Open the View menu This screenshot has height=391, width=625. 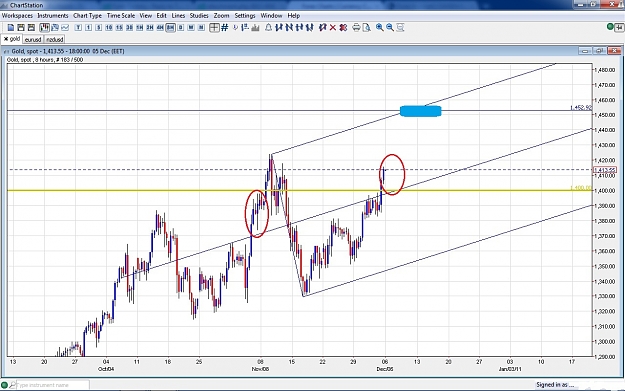[x=145, y=16]
